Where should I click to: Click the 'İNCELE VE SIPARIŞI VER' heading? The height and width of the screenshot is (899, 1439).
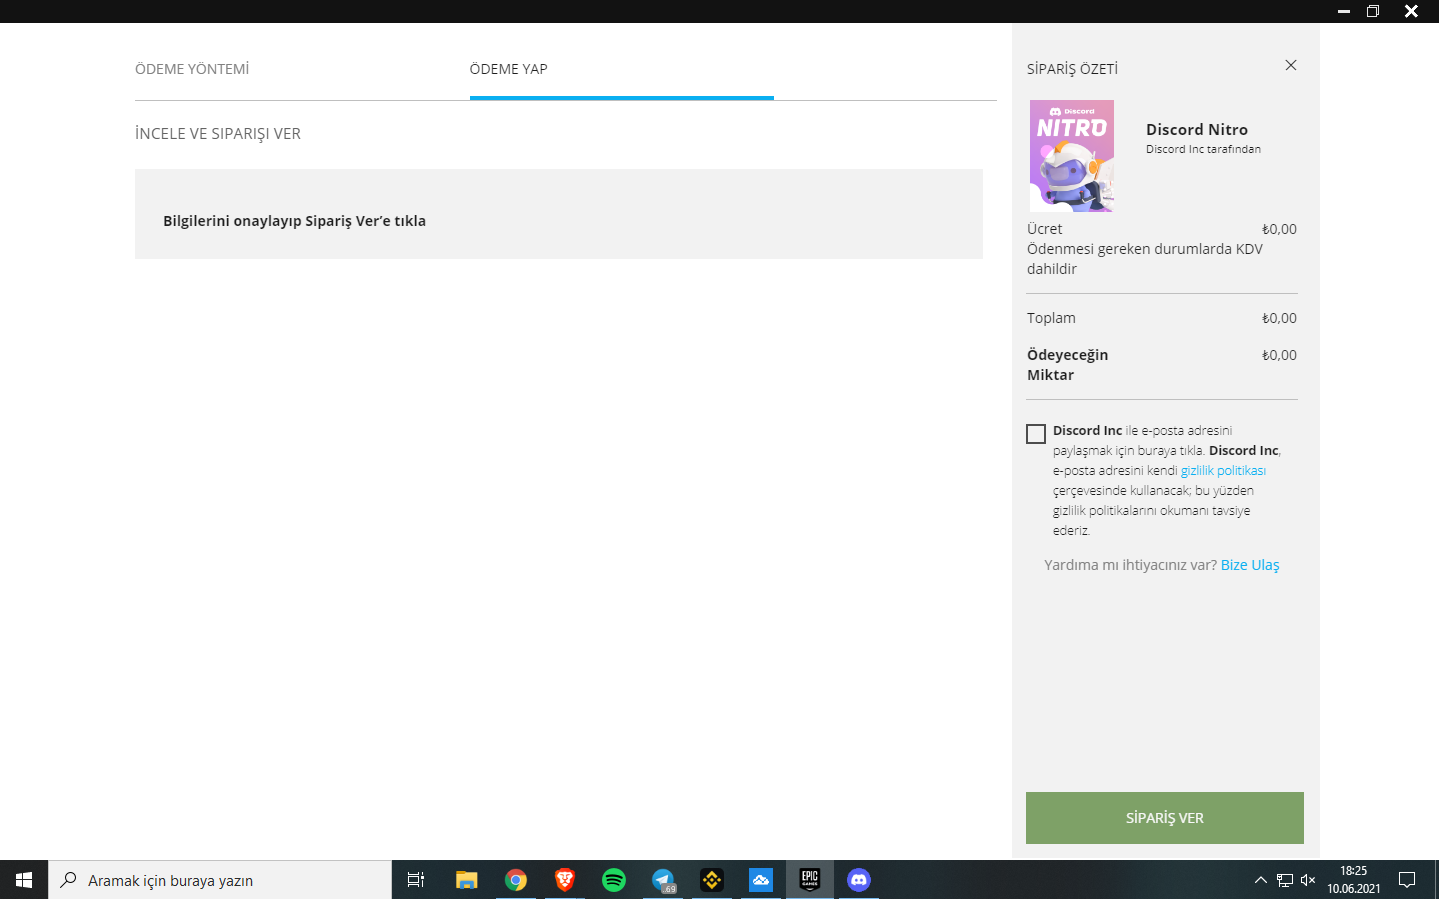218,134
